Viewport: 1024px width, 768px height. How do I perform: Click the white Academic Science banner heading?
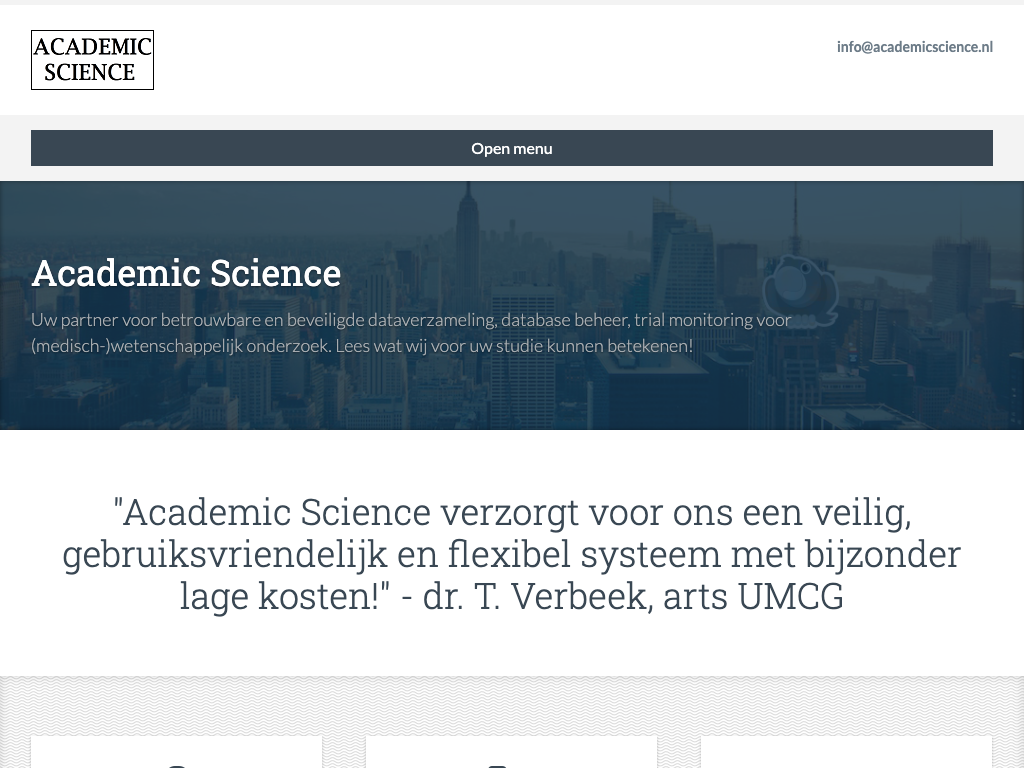click(x=186, y=273)
